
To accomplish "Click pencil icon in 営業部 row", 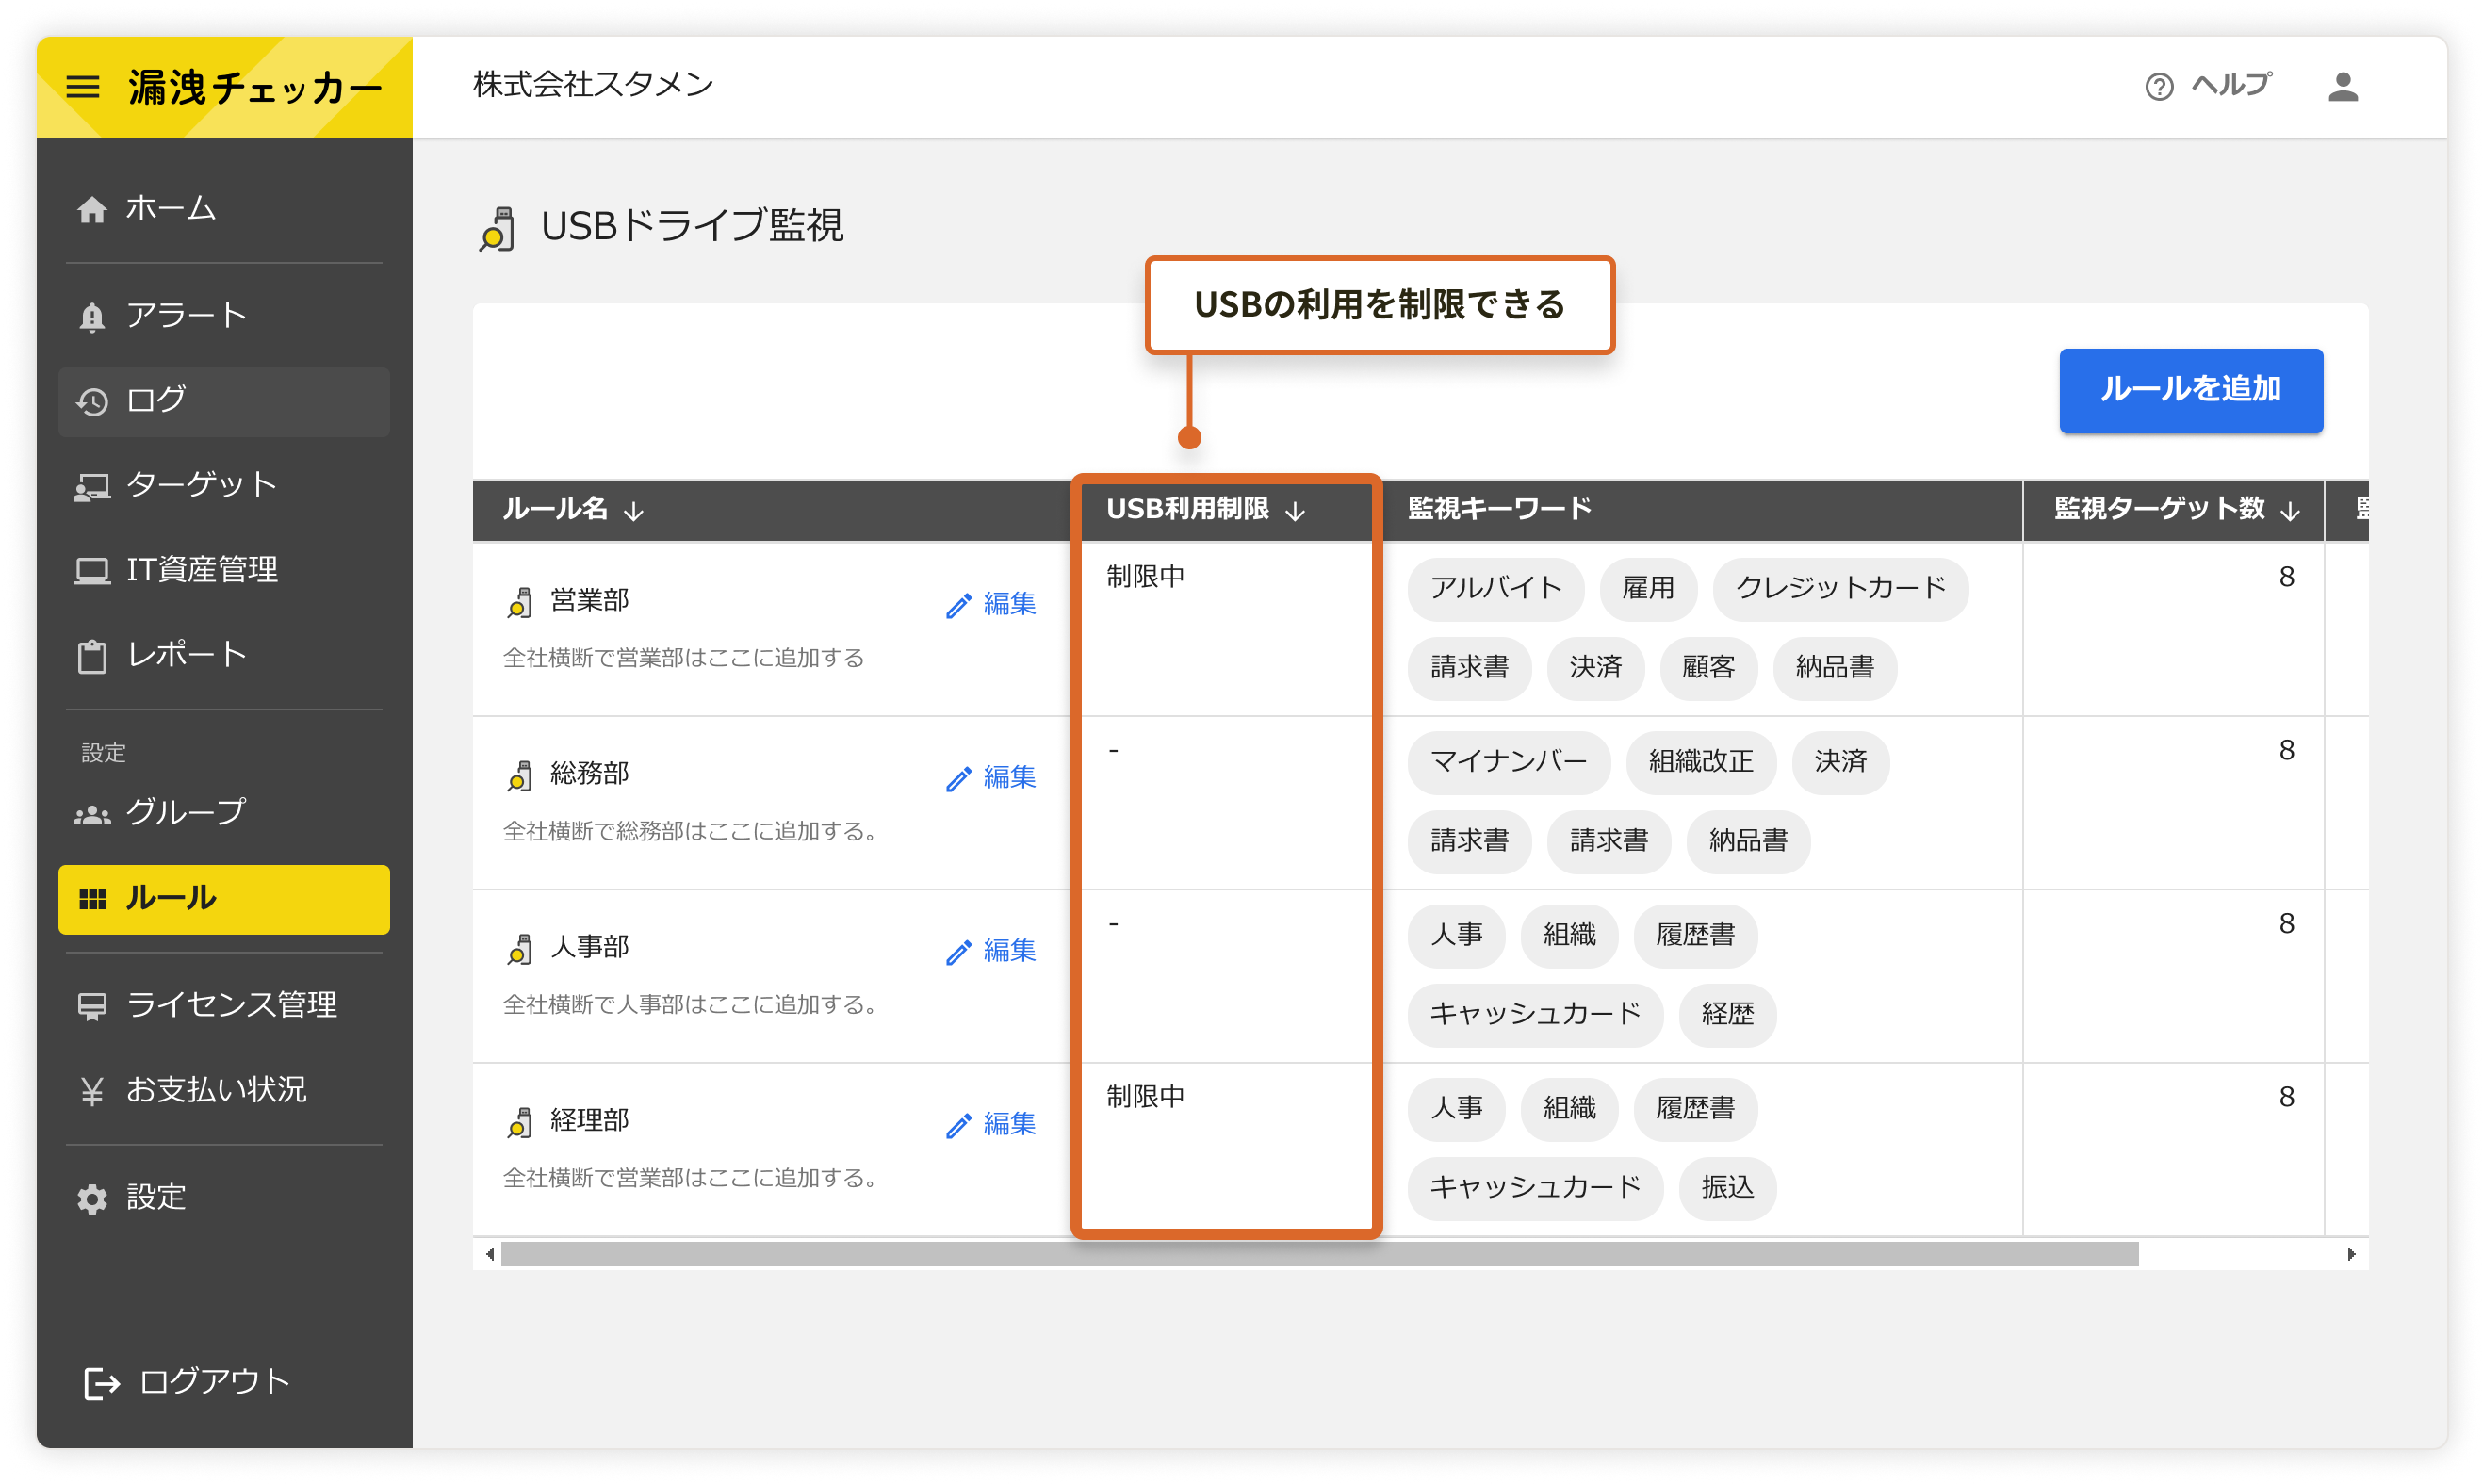I will point(958,606).
